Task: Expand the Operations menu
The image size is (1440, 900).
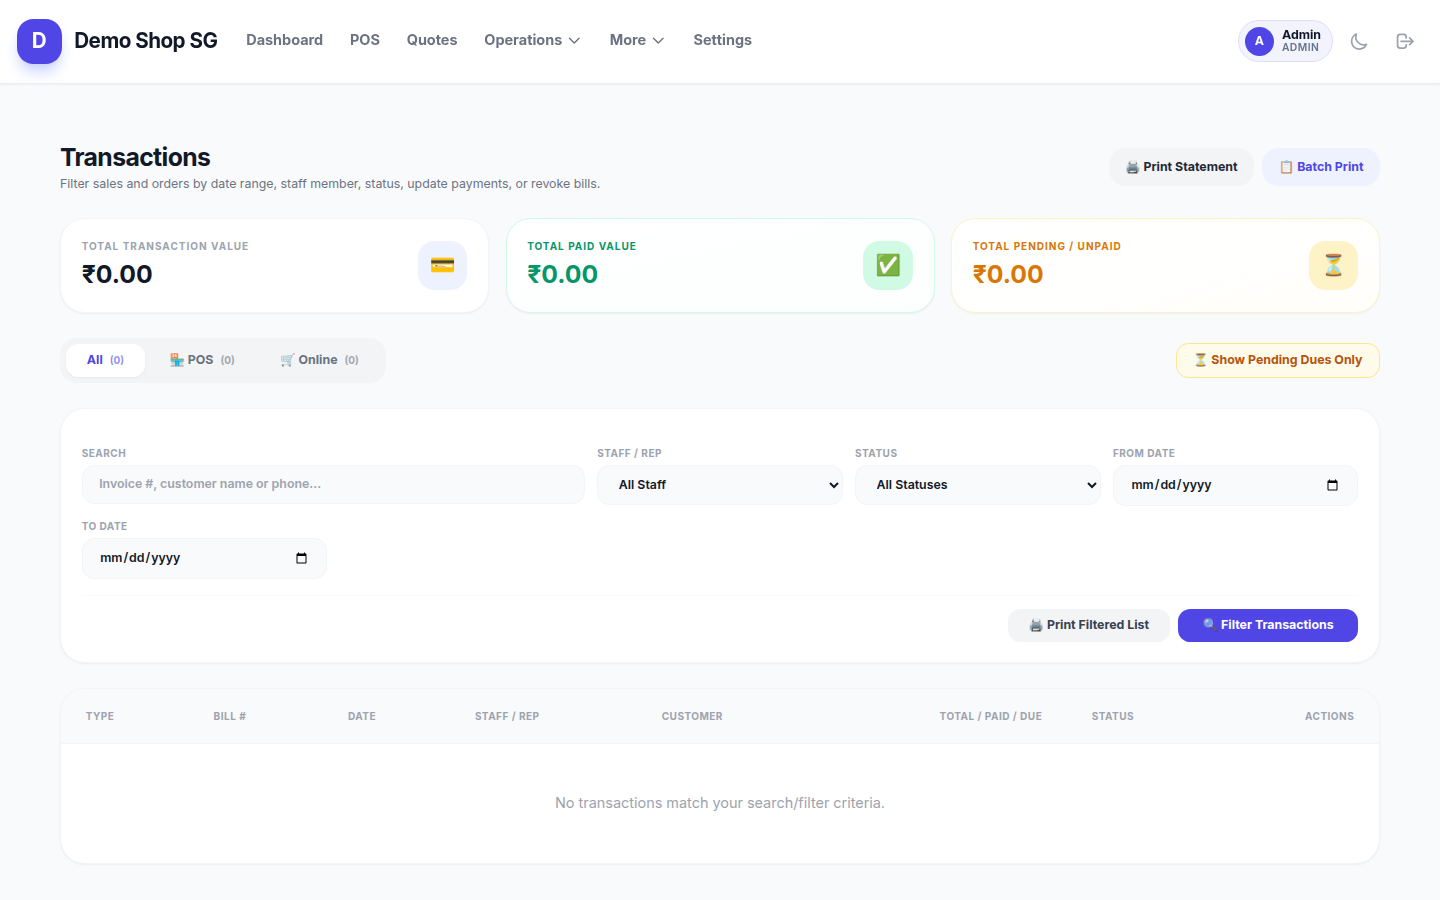Action: click(532, 40)
